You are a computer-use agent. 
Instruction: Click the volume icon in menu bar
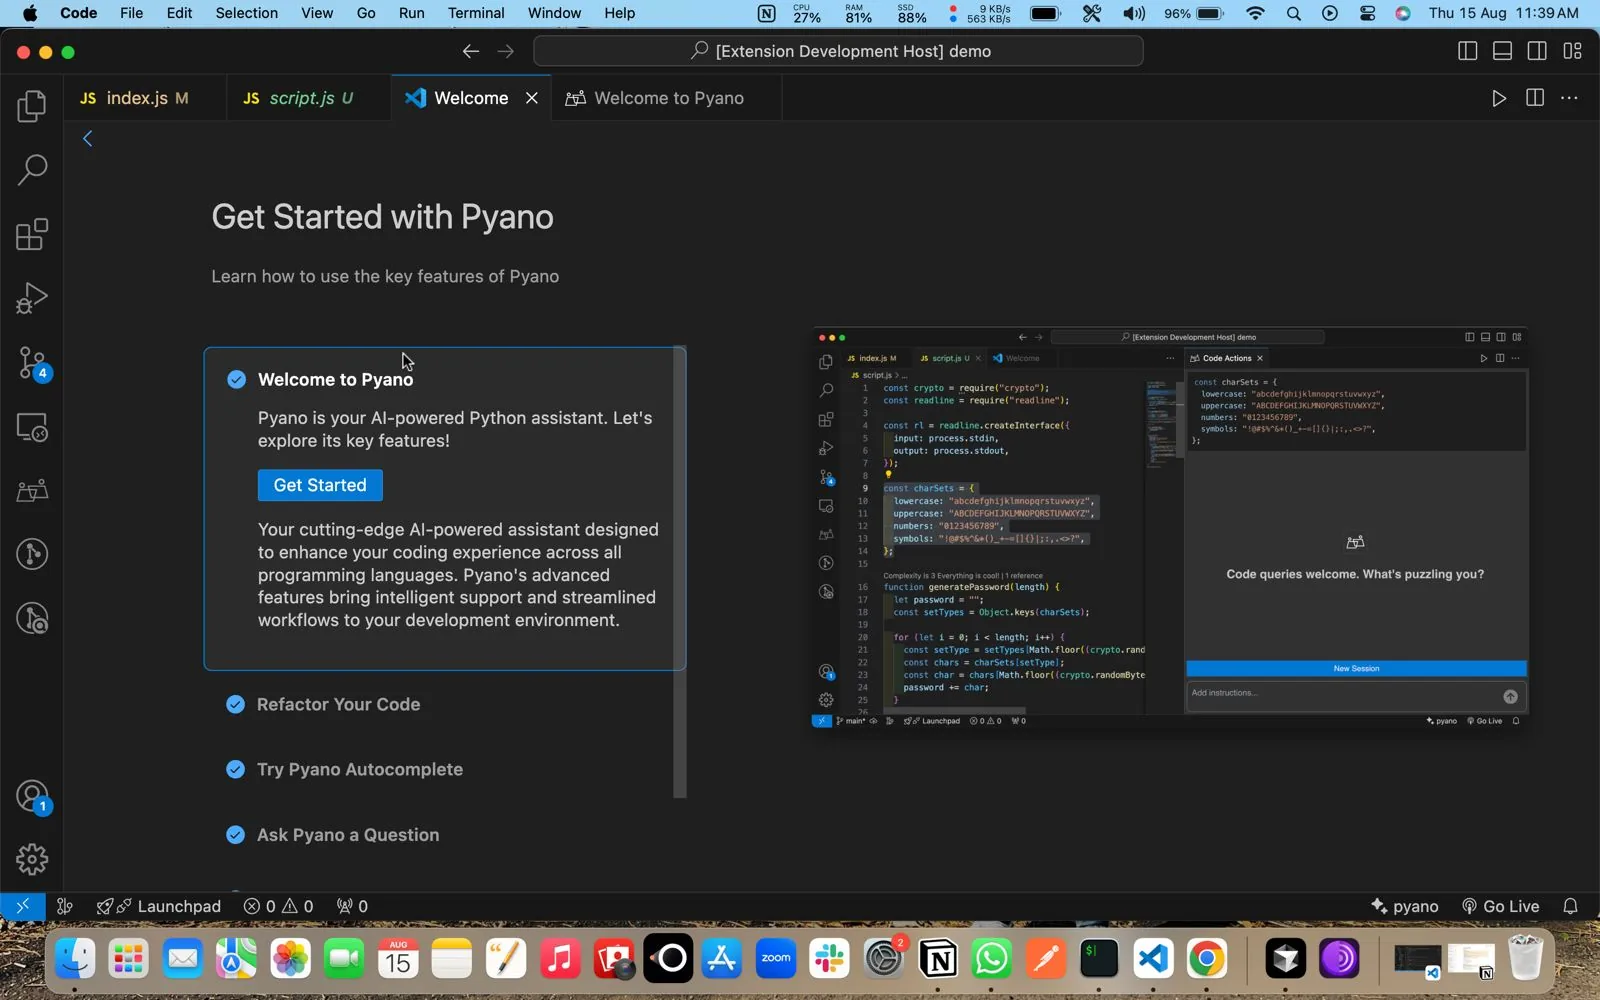coord(1134,13)
